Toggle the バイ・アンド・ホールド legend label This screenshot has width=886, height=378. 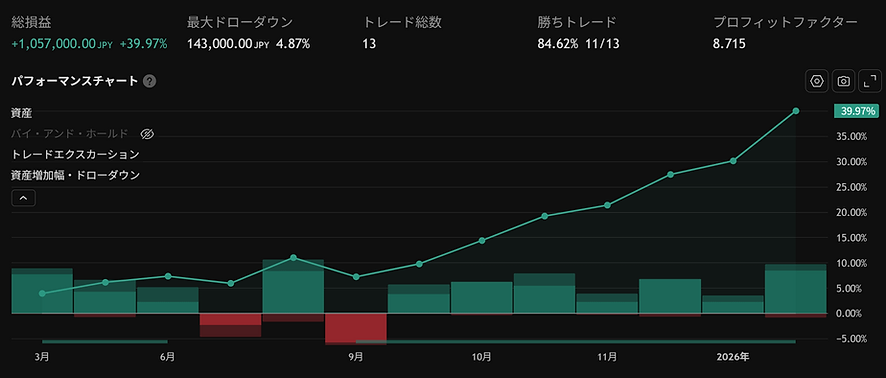[x=70, y=134]
